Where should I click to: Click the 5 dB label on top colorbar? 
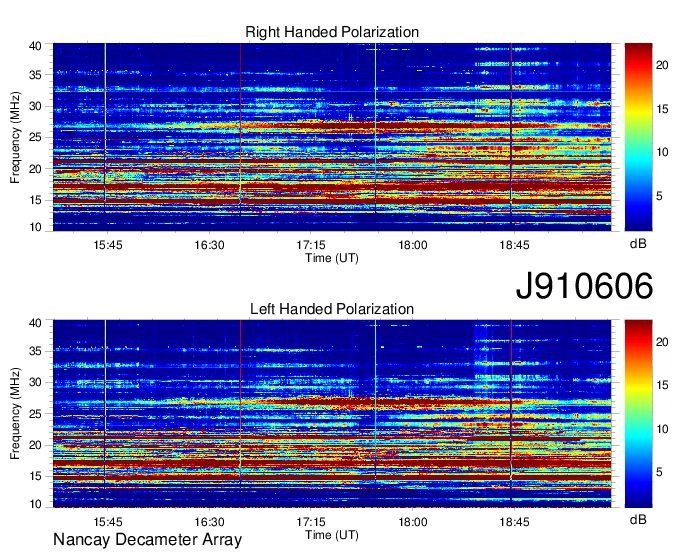pyautogui.click(x=659, y=196)
